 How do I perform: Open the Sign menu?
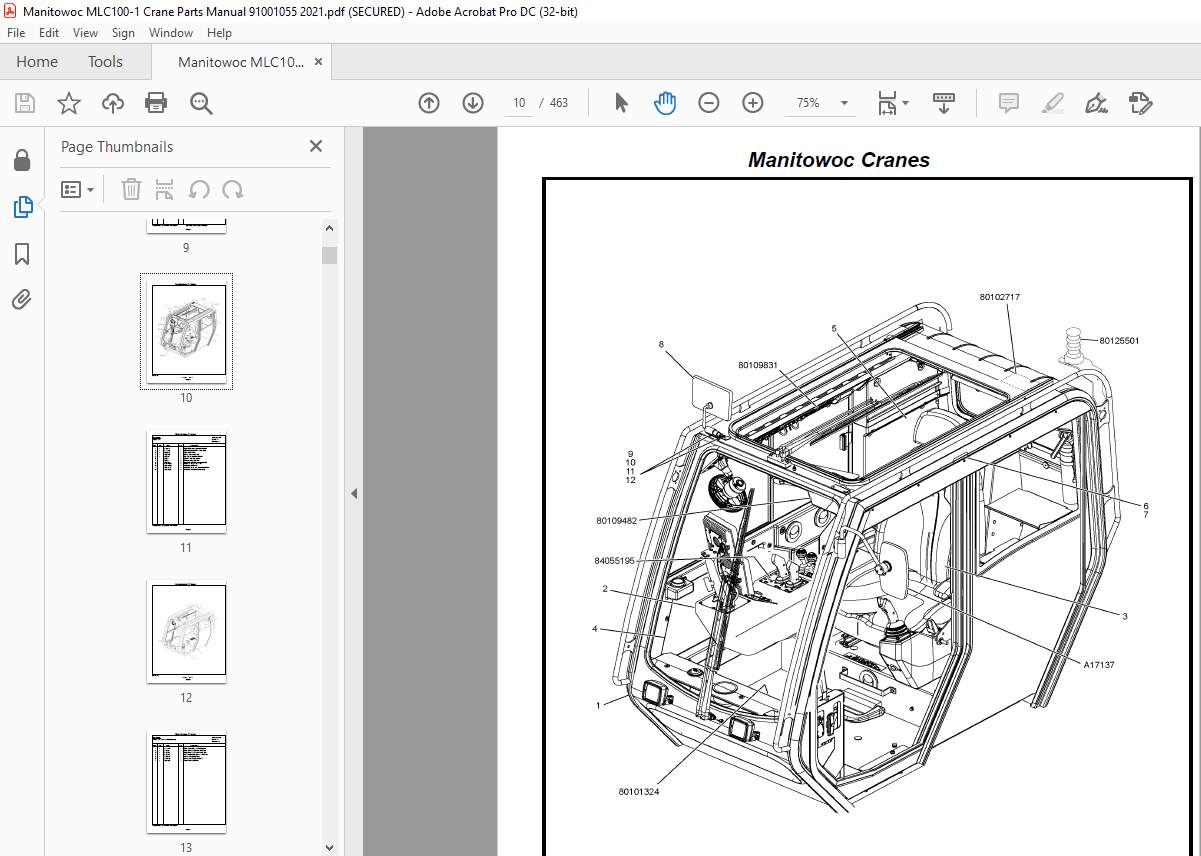pos(123,33)
